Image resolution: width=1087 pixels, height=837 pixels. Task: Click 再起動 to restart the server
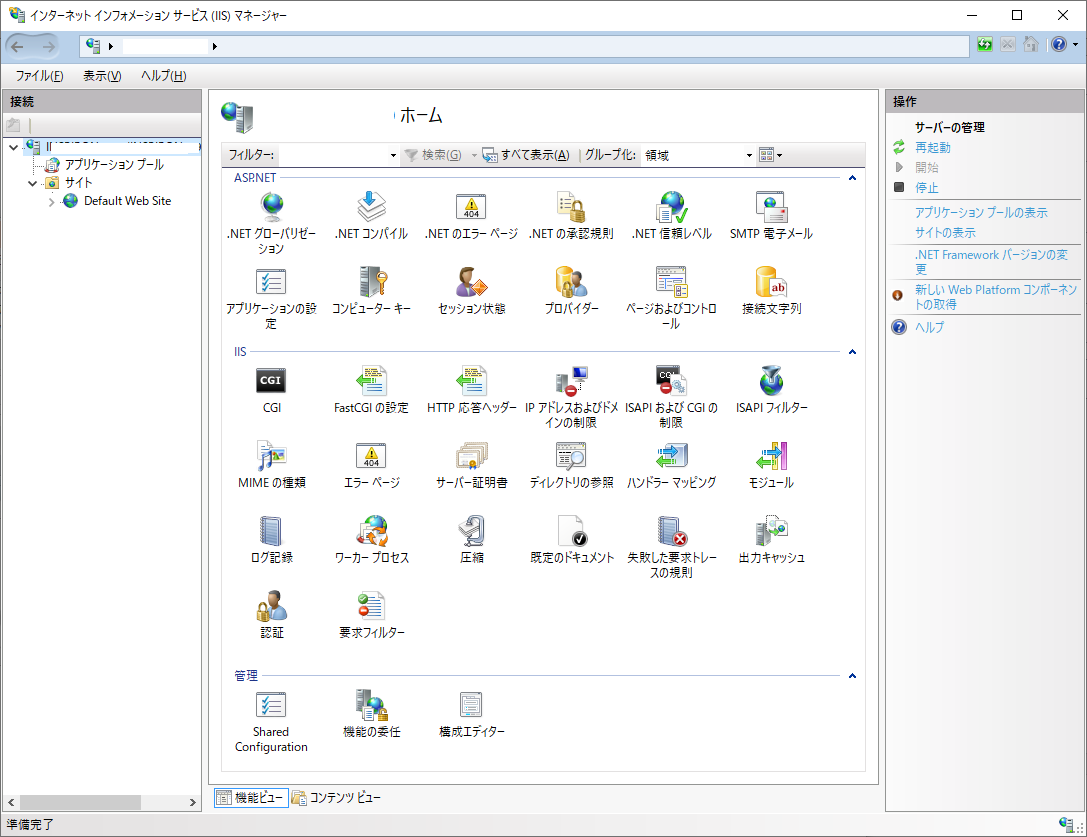[x=932, y=148]
